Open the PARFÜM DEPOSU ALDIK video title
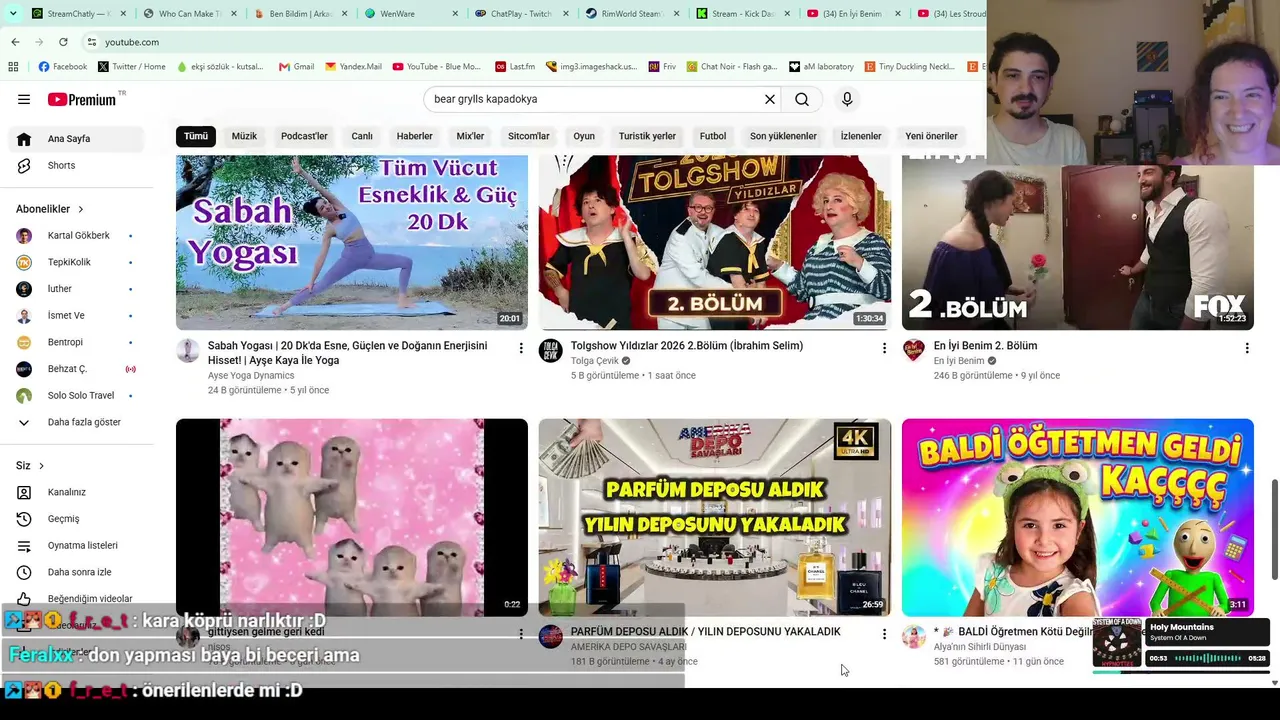This screenshot has width=1280, height=720. (x=706, y=632)
